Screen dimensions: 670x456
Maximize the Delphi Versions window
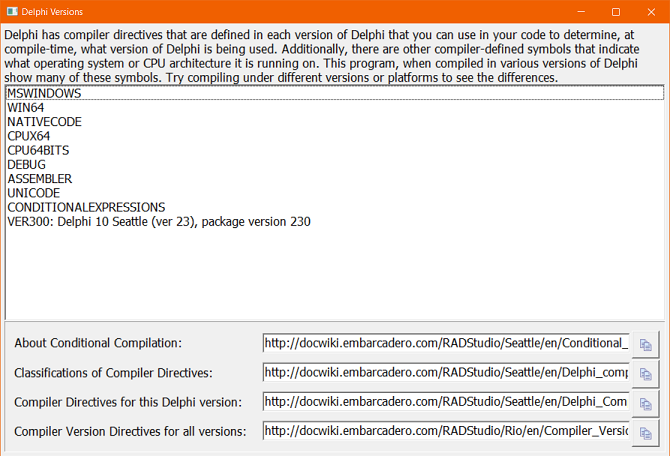[x=616, y=12]
